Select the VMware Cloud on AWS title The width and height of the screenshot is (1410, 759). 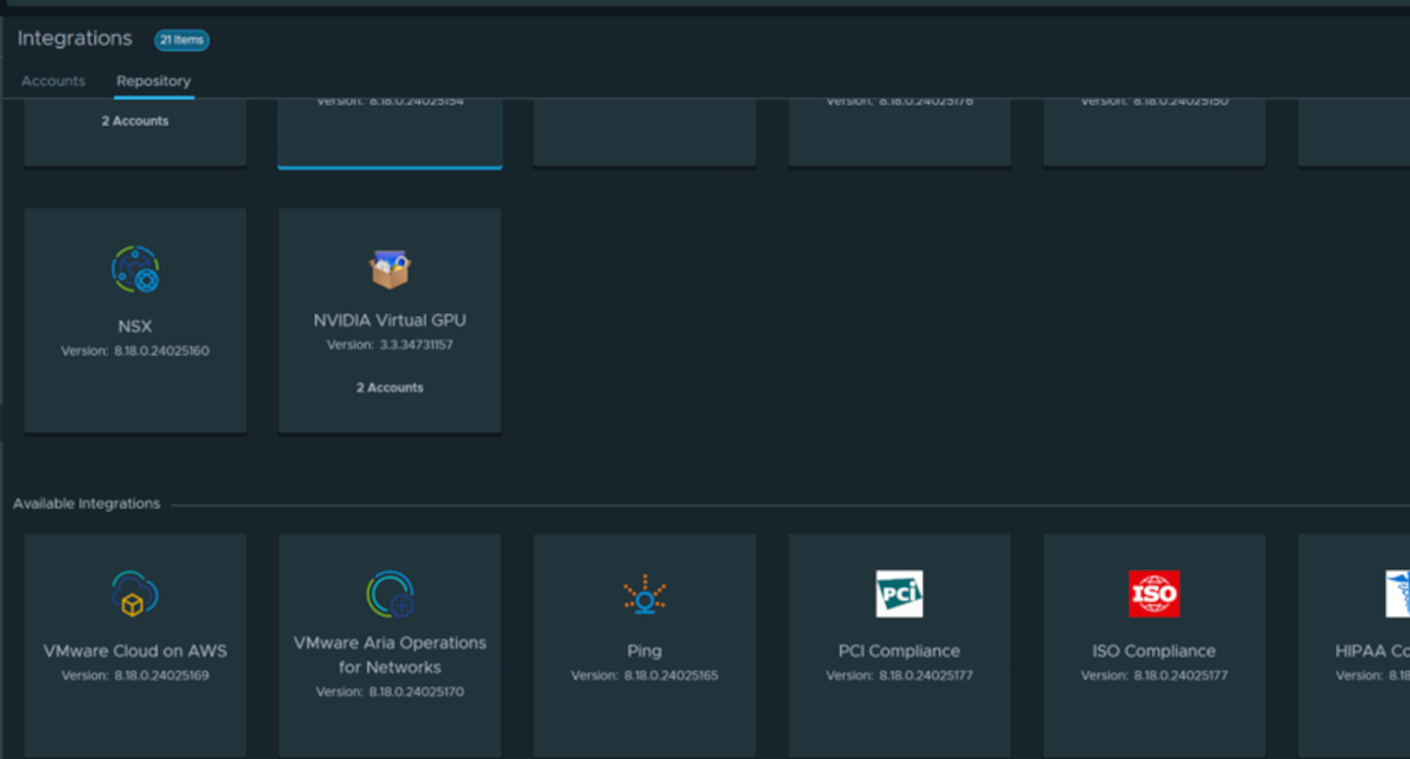pyautogui.click(x=135, y=651)
